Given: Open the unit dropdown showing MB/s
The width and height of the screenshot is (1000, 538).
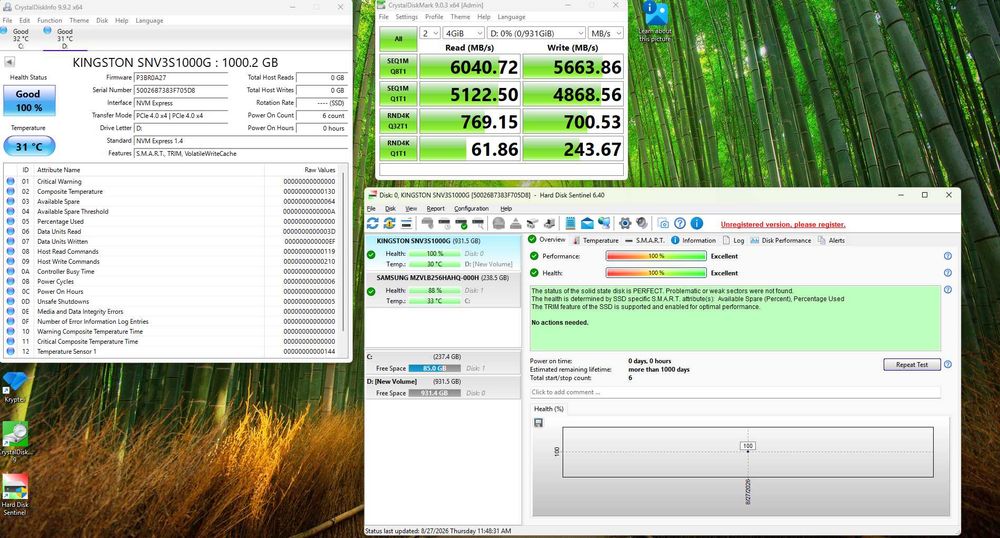Looking at the screenshot, I should click(x=605, y=33).
